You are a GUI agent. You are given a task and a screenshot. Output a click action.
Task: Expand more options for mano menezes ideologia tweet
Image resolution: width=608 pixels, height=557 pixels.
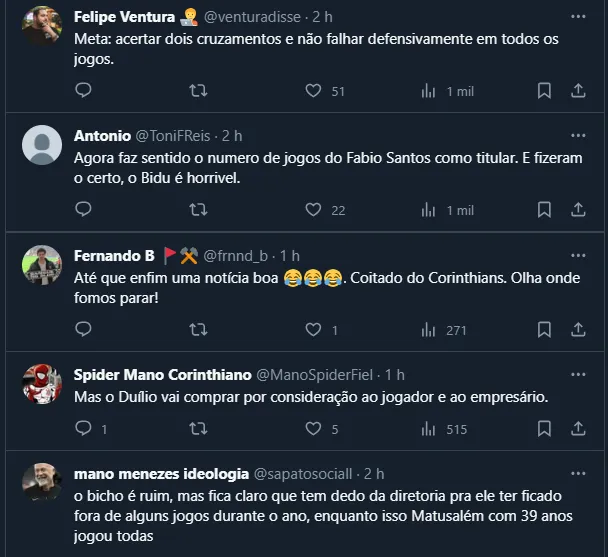coord(577,473)
